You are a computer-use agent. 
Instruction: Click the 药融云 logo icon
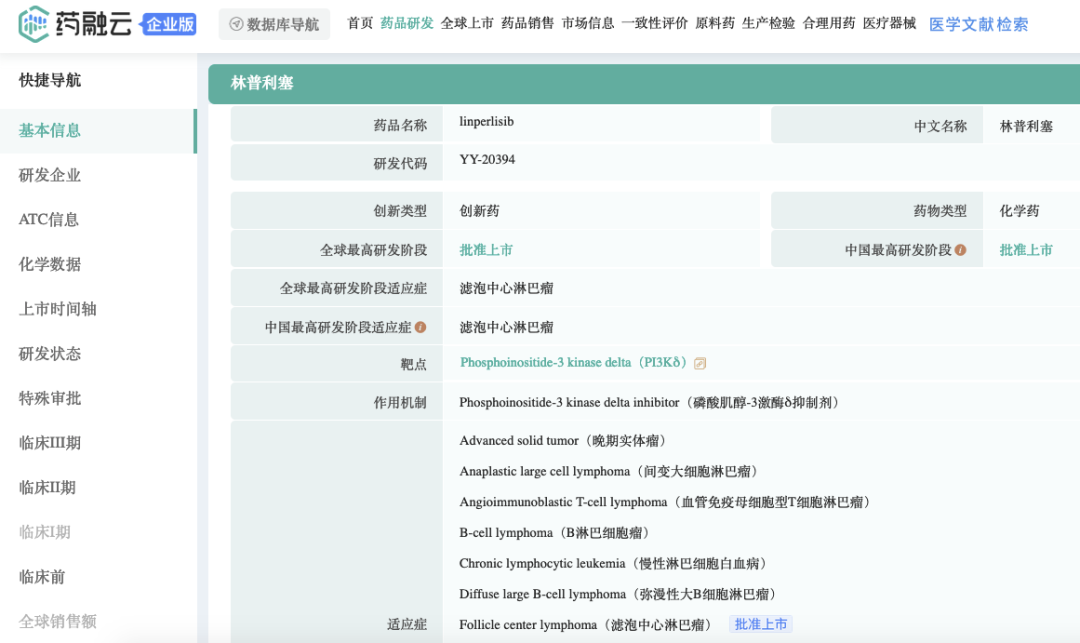pyautogui.click(x=33, y=24)
